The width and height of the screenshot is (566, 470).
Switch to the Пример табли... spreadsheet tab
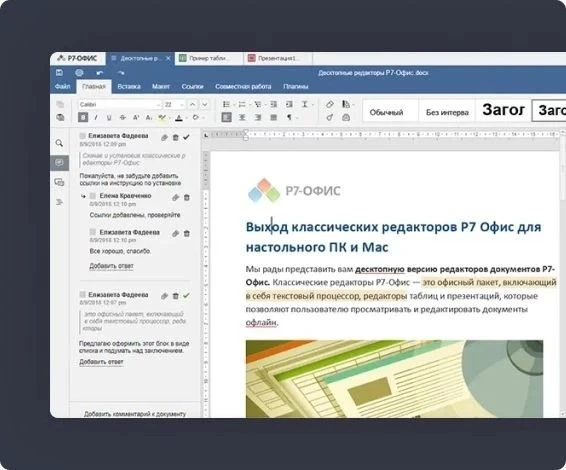209,58
